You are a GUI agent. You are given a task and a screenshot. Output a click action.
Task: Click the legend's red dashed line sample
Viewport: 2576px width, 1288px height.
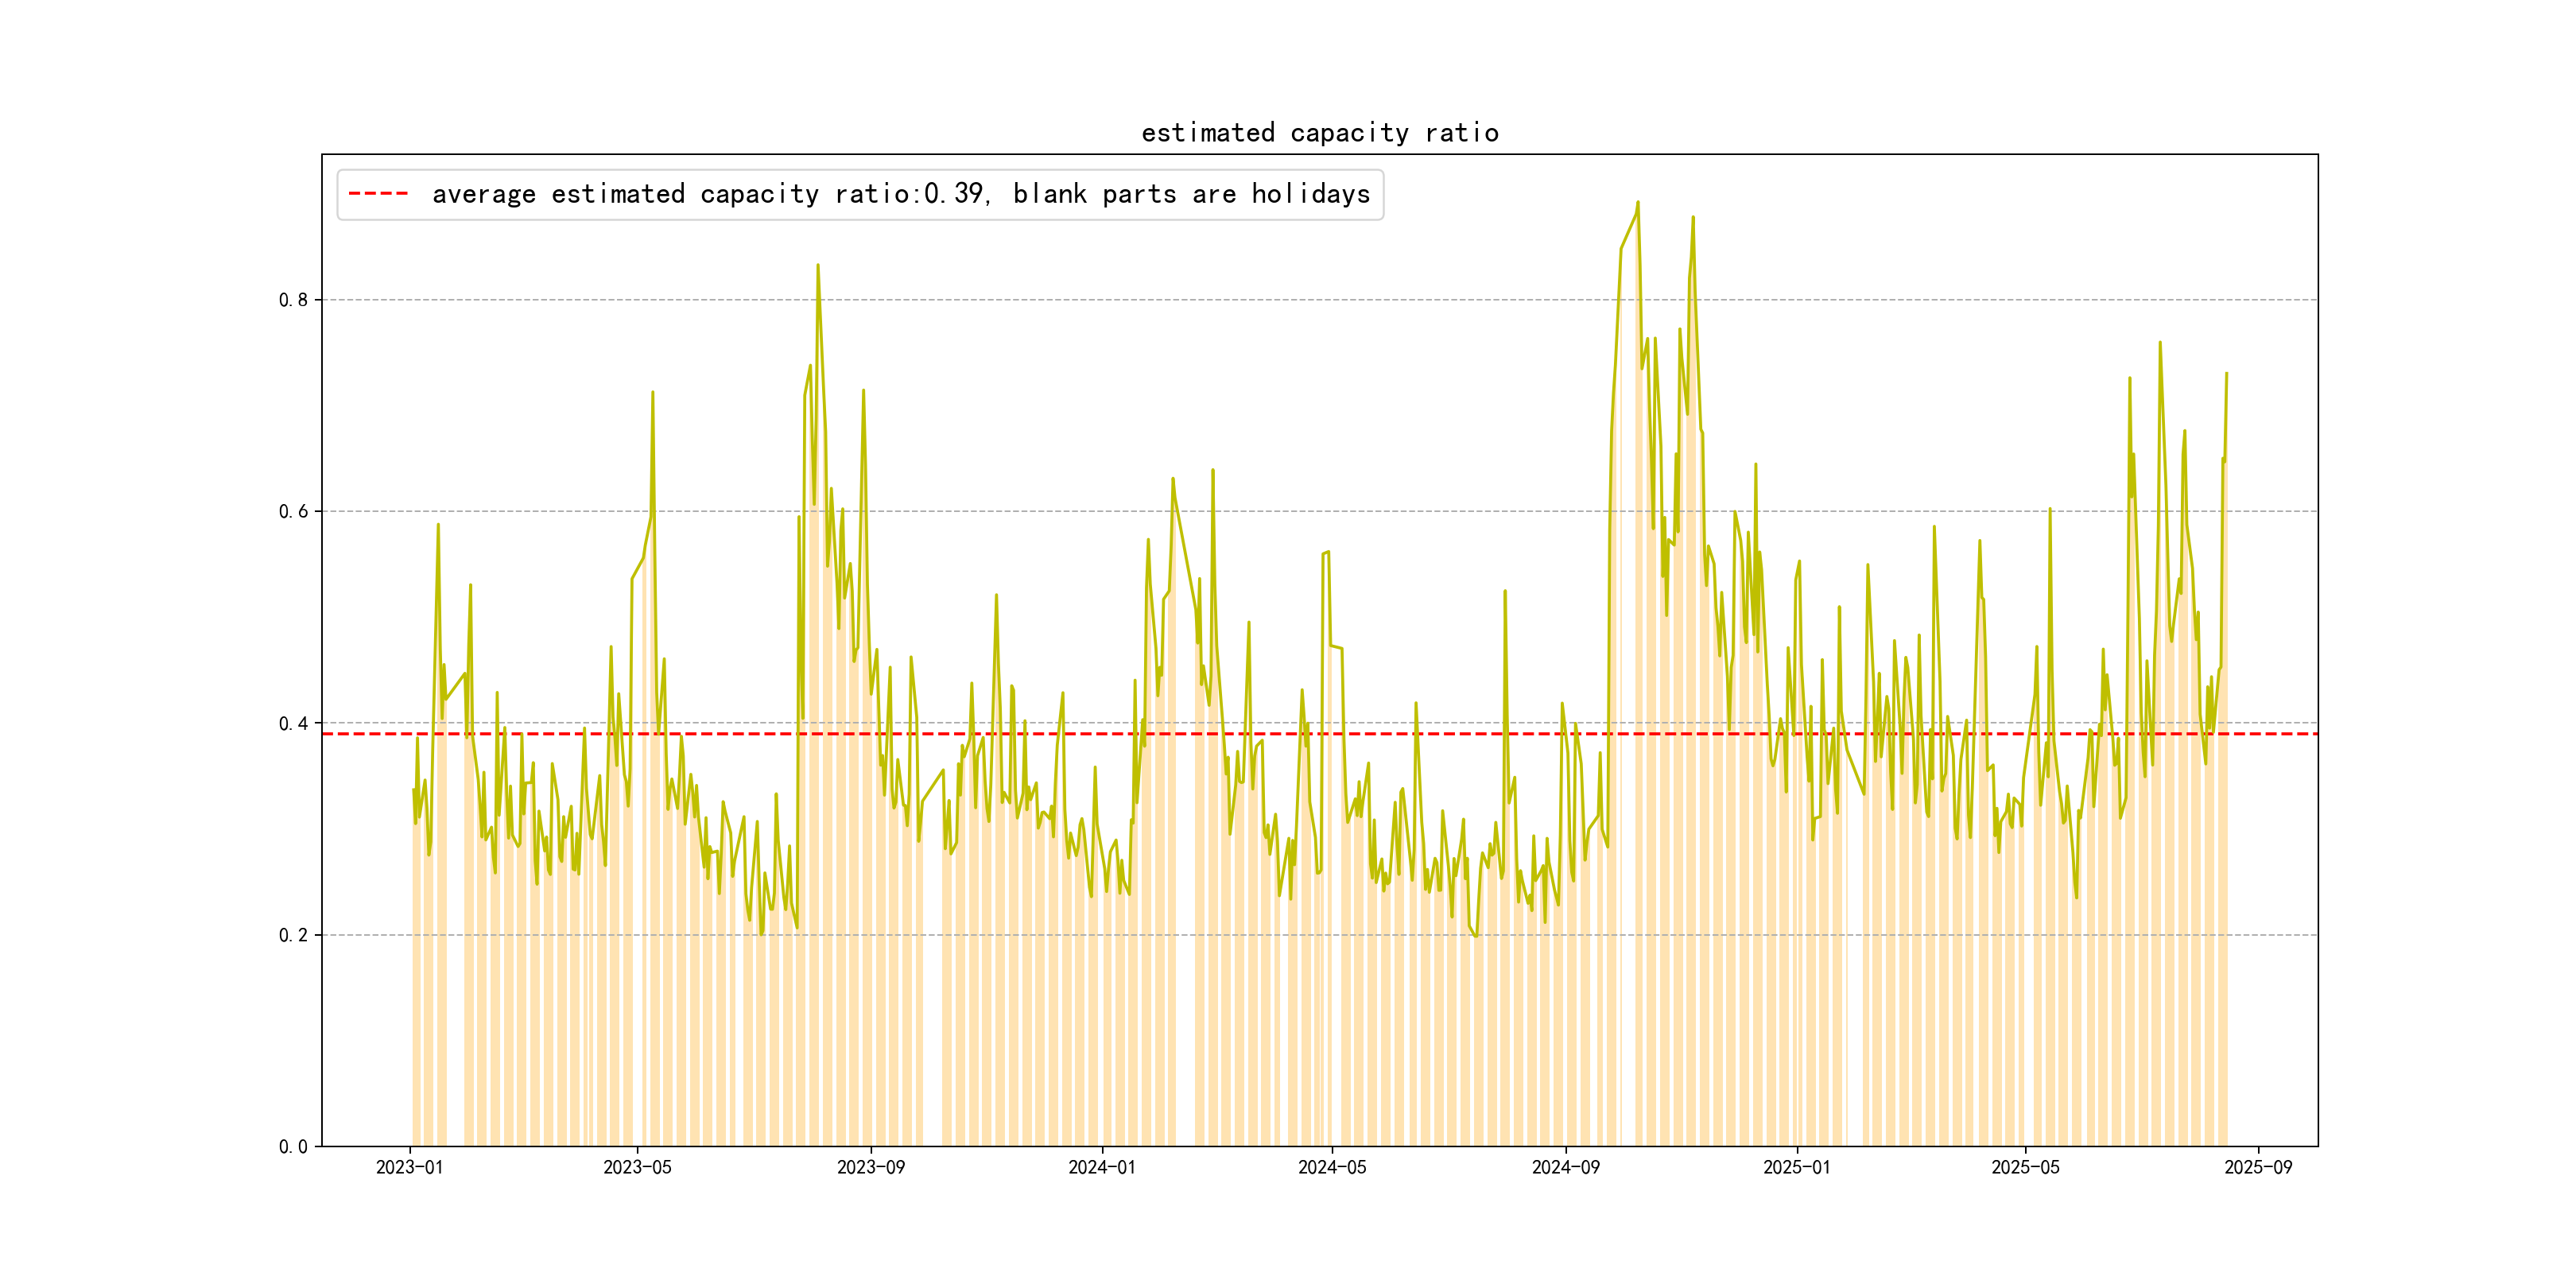point(378,194)
